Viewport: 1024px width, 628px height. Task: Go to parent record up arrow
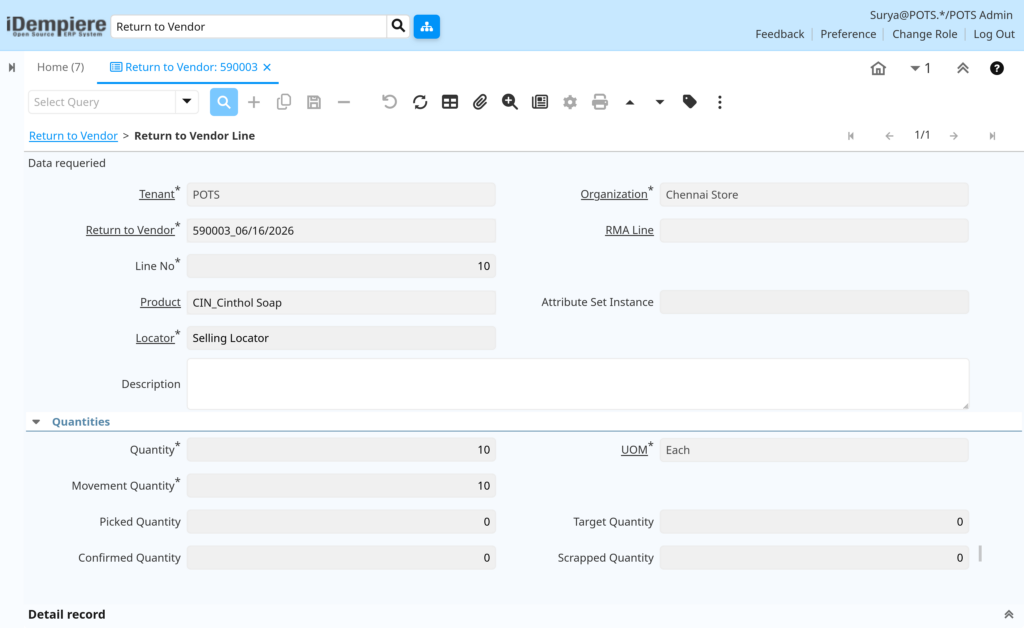(630, 102)
